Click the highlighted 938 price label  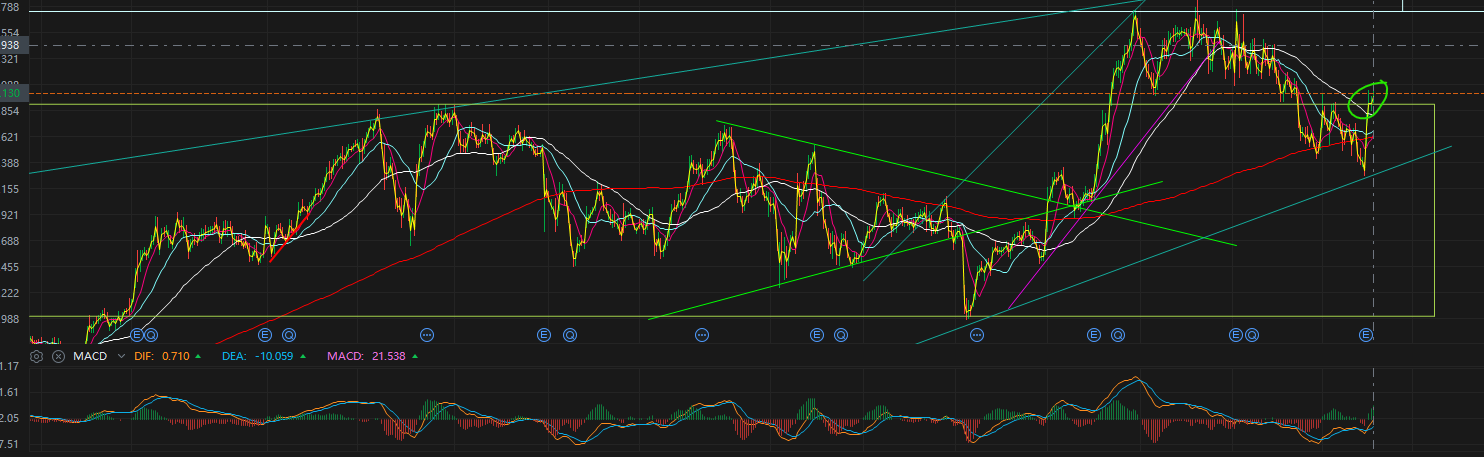(14, 46)
